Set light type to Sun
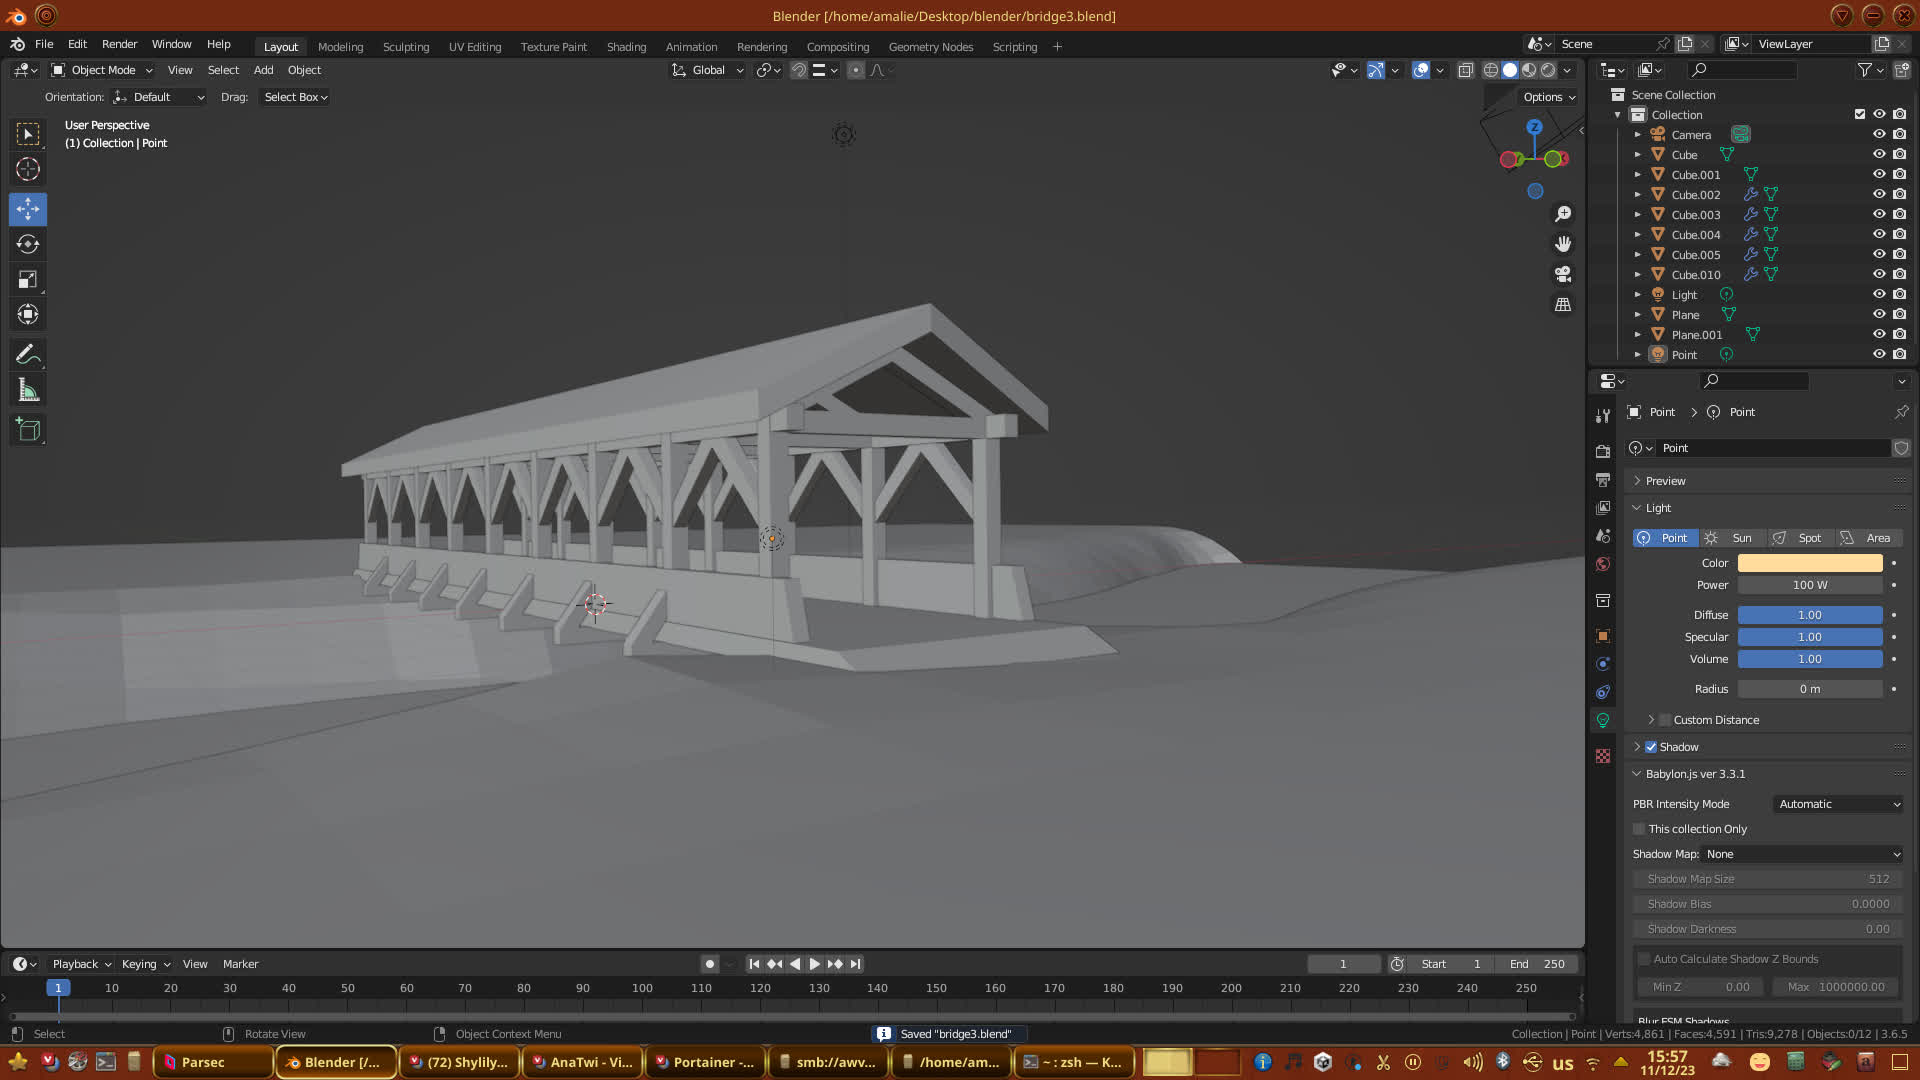The height and width of the screenshot is (1080, 1920). point(1733,538)
